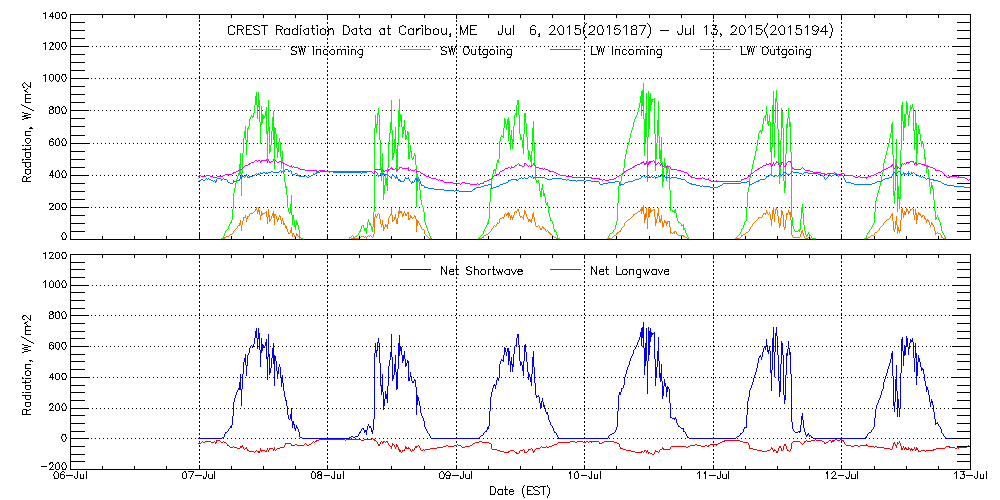Select the 07-Jul date tick label

point(199,477)
